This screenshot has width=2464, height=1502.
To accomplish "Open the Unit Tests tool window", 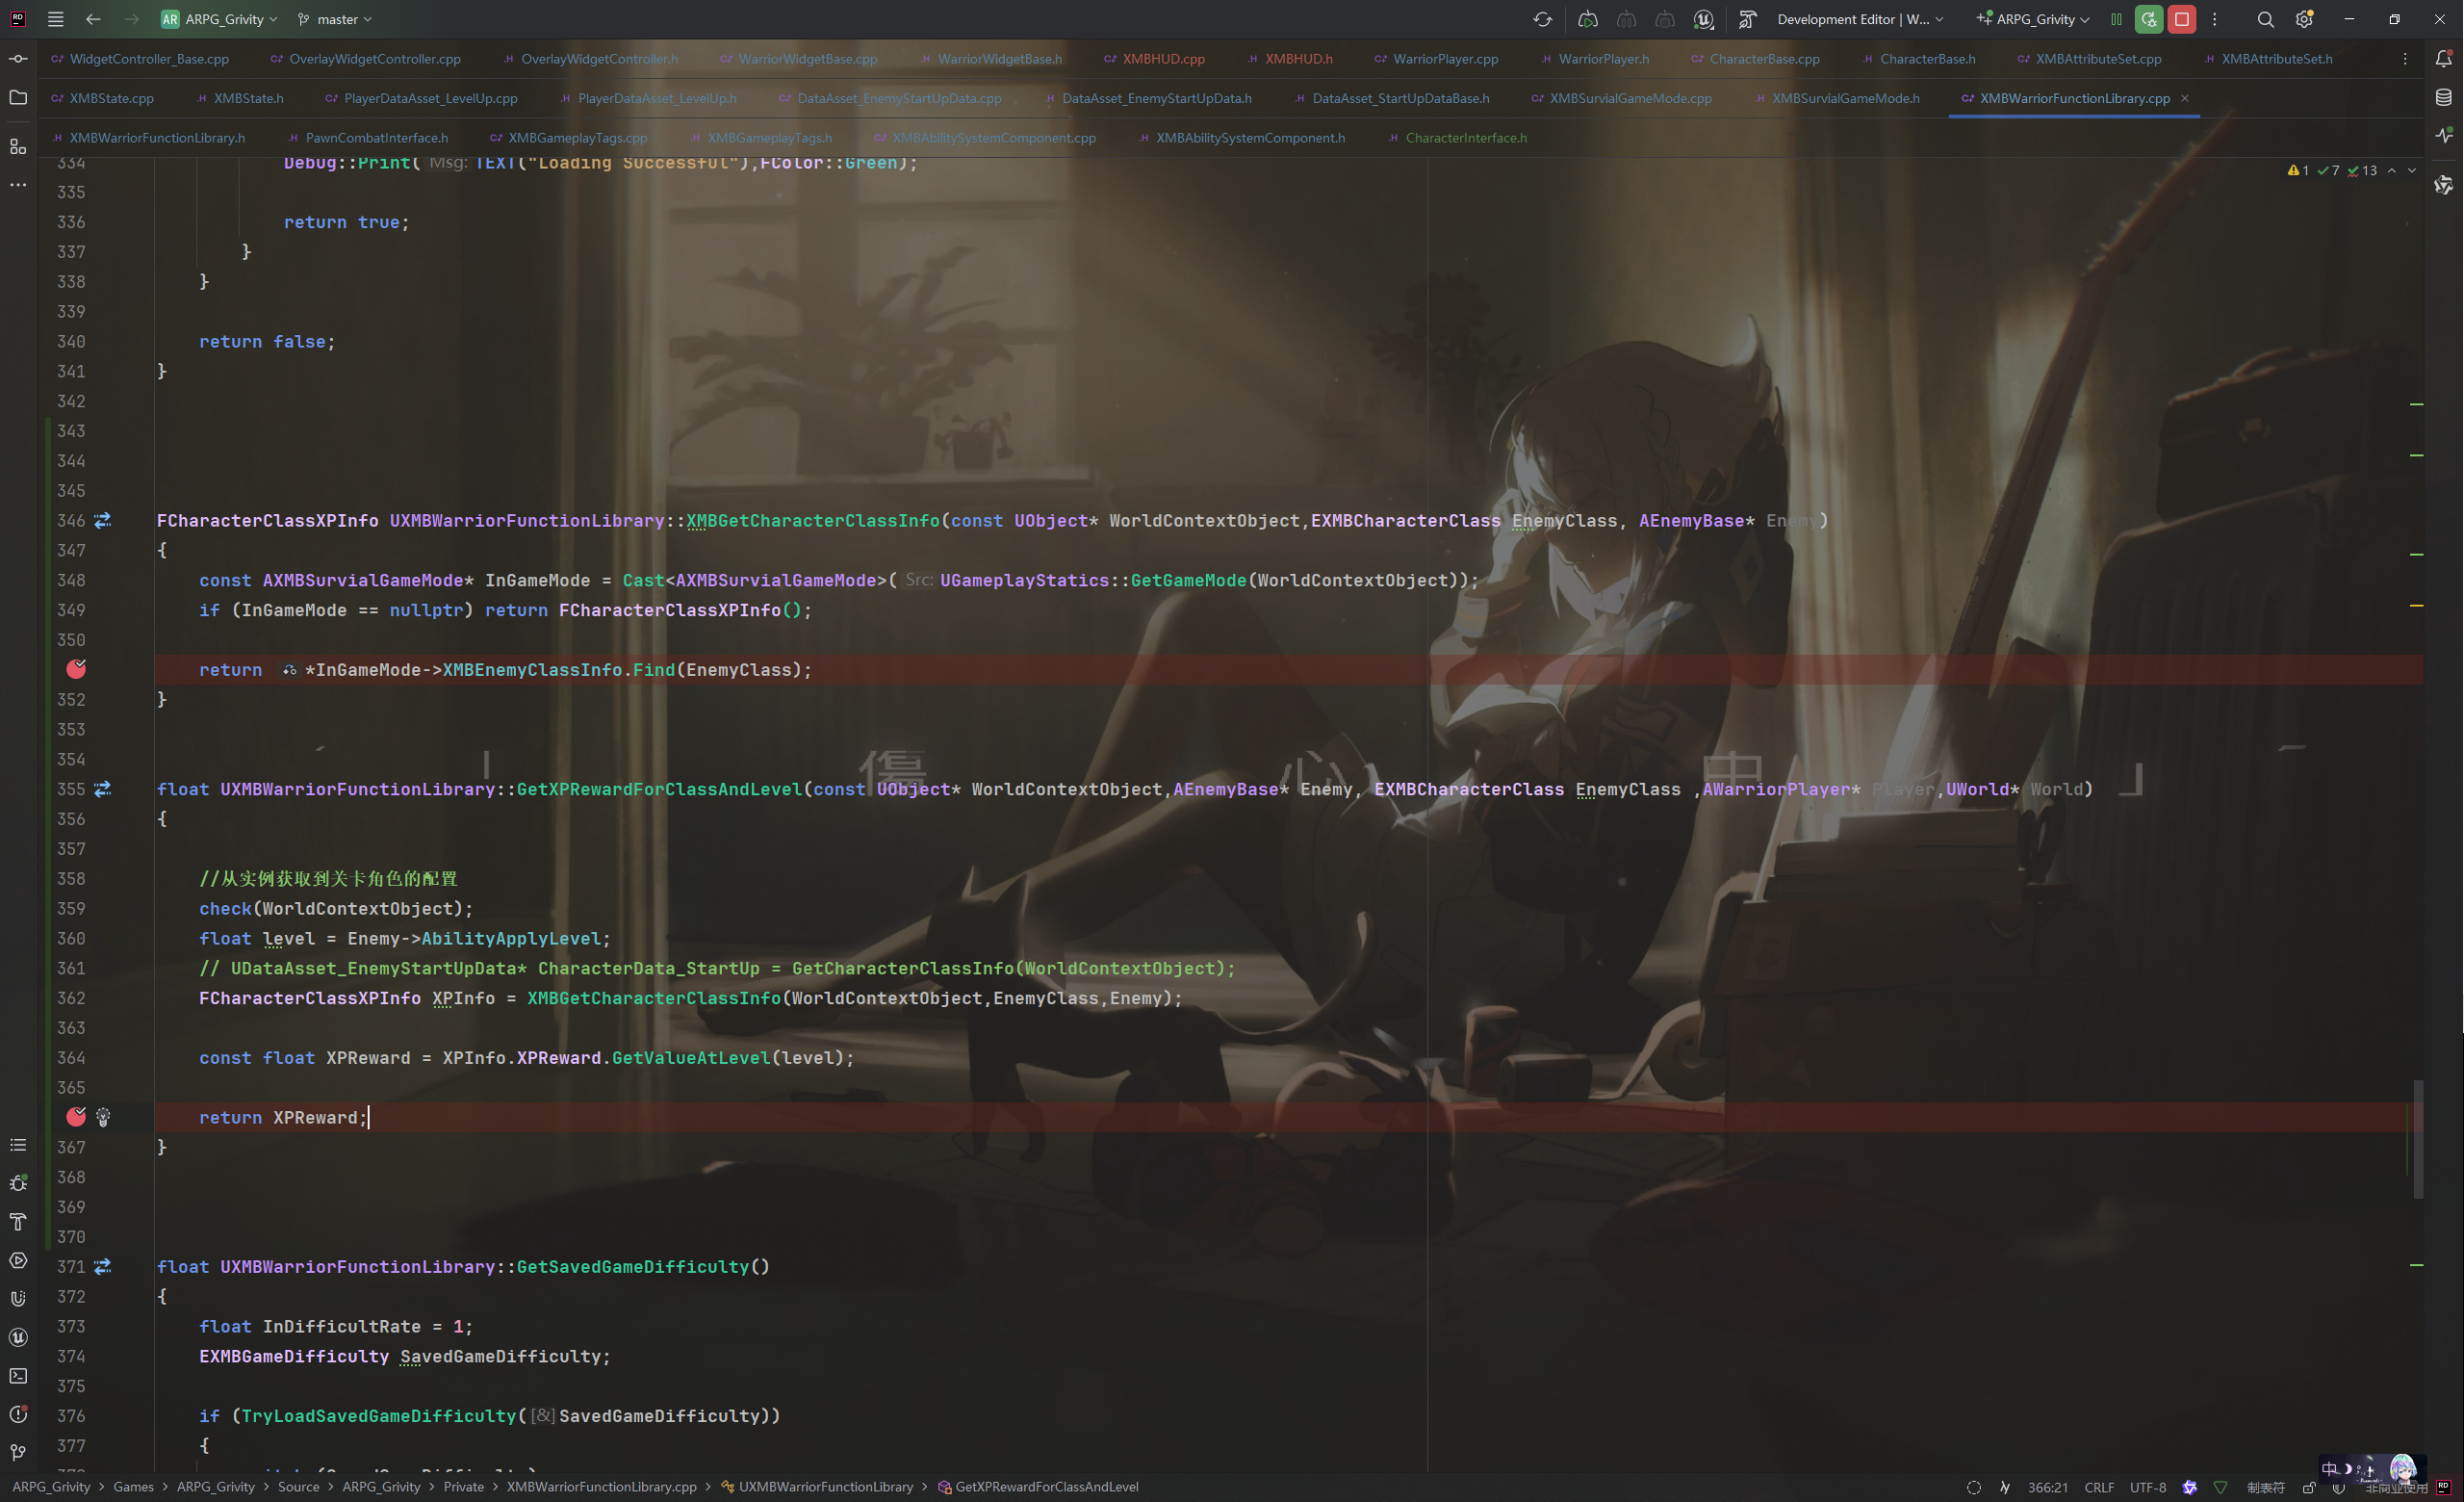I will tap(18, 1299).
